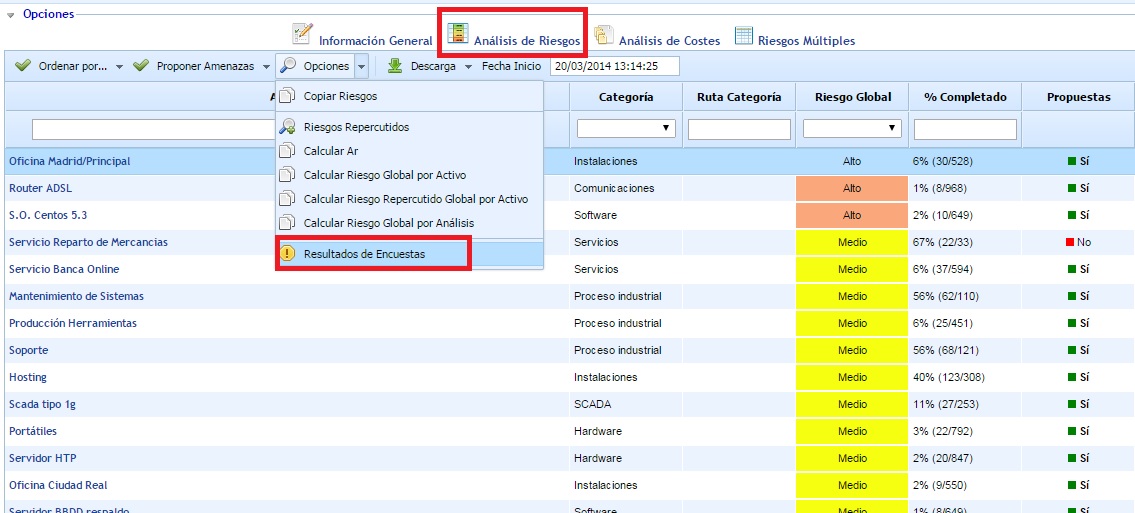
Task: Select the Calcular Ar menu entry
Action: 330,151
